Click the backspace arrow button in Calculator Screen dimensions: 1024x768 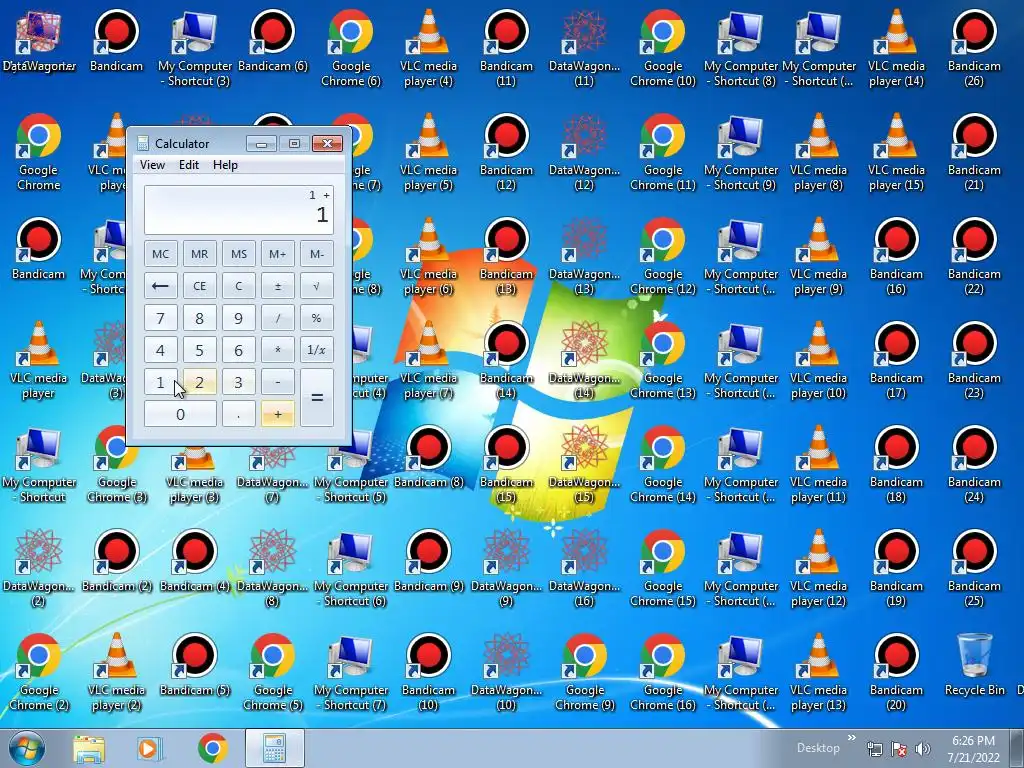[x=161, y=286]
